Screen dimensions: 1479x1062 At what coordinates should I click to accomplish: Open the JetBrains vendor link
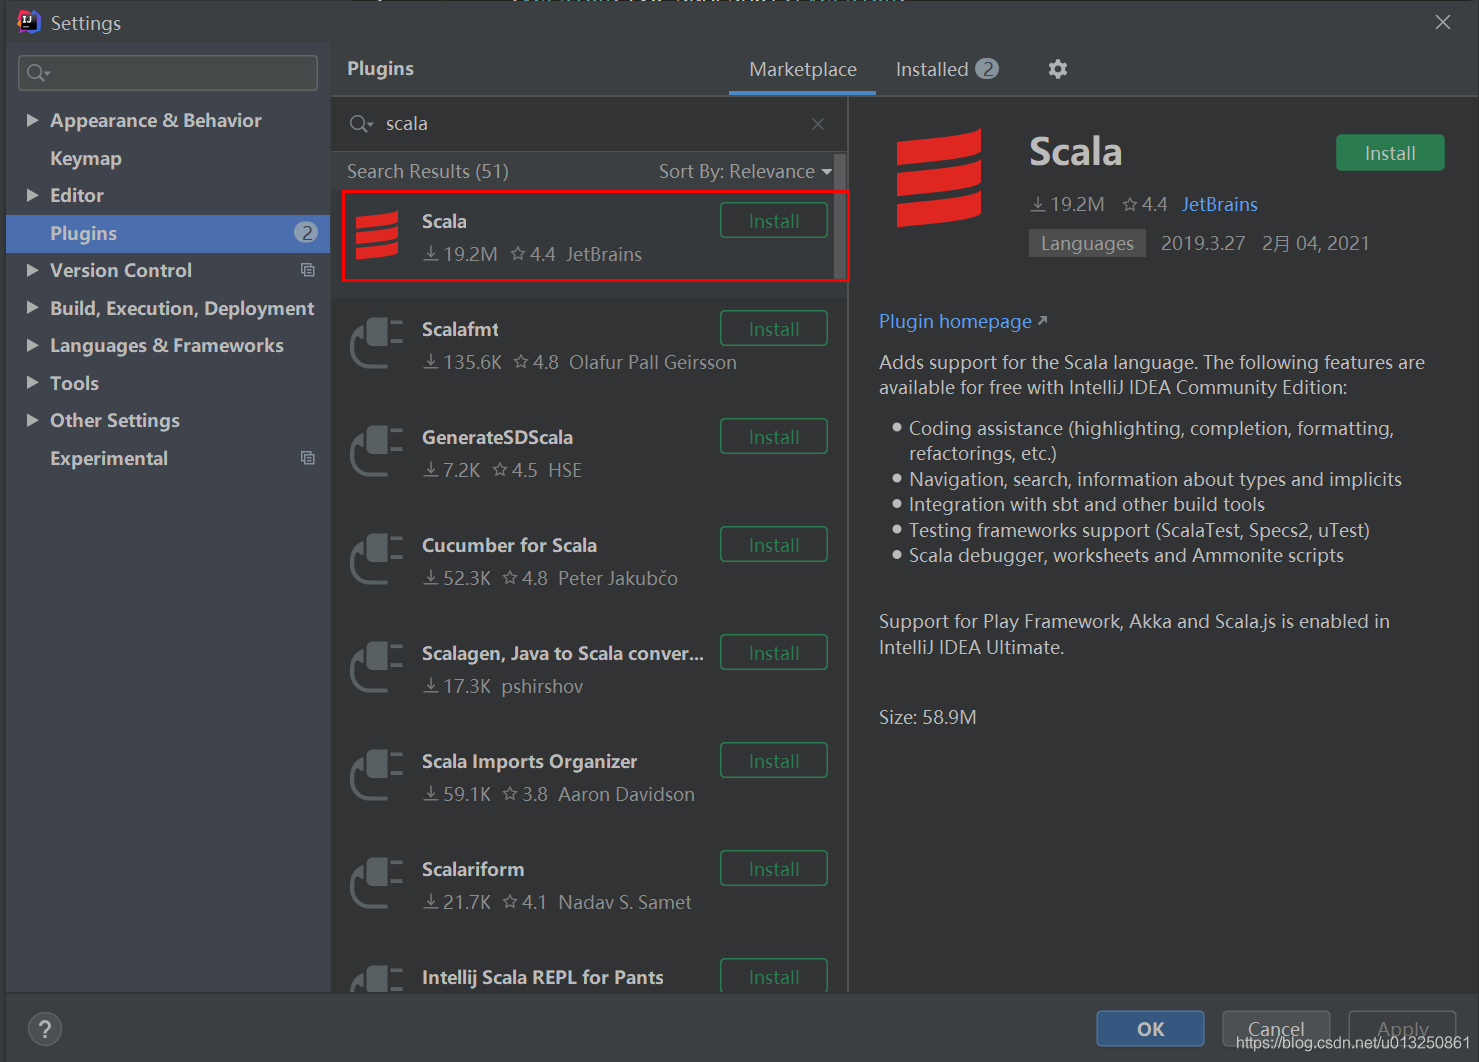coord(1219,204)
